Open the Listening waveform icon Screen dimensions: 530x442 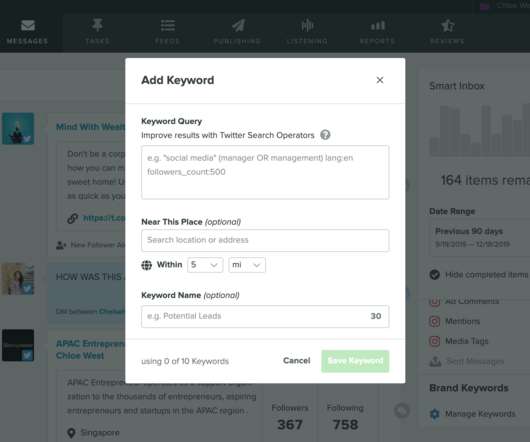(307, 25)
